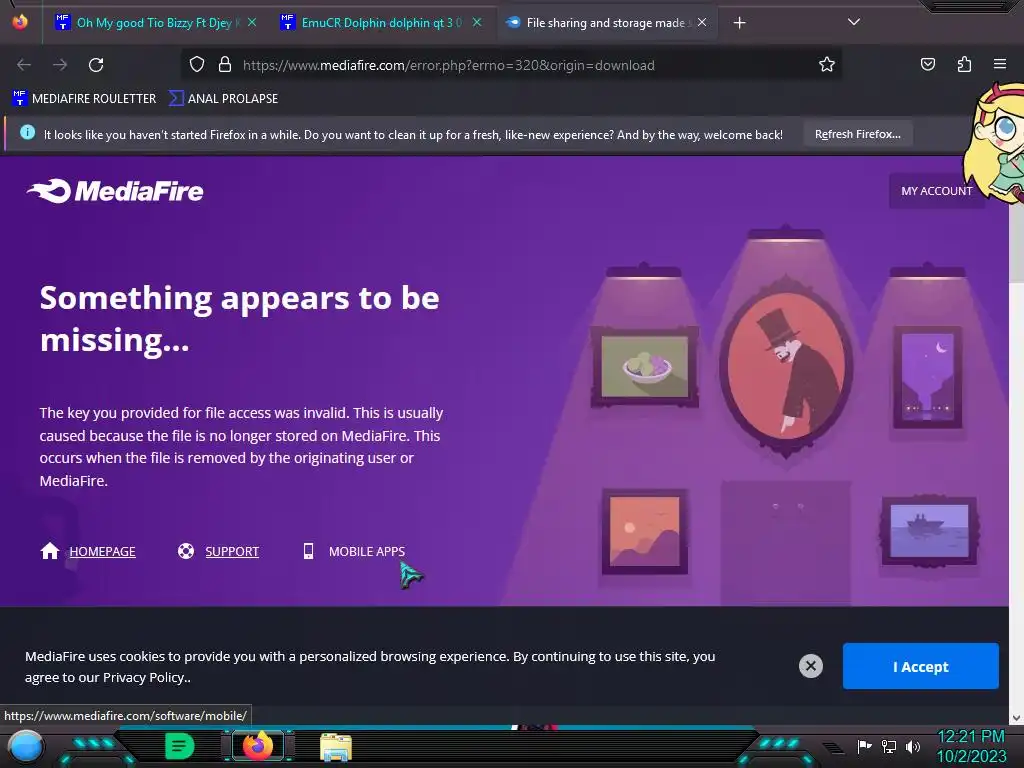
Task: Open the Save to Pocket icon
Action: (927, 64)
